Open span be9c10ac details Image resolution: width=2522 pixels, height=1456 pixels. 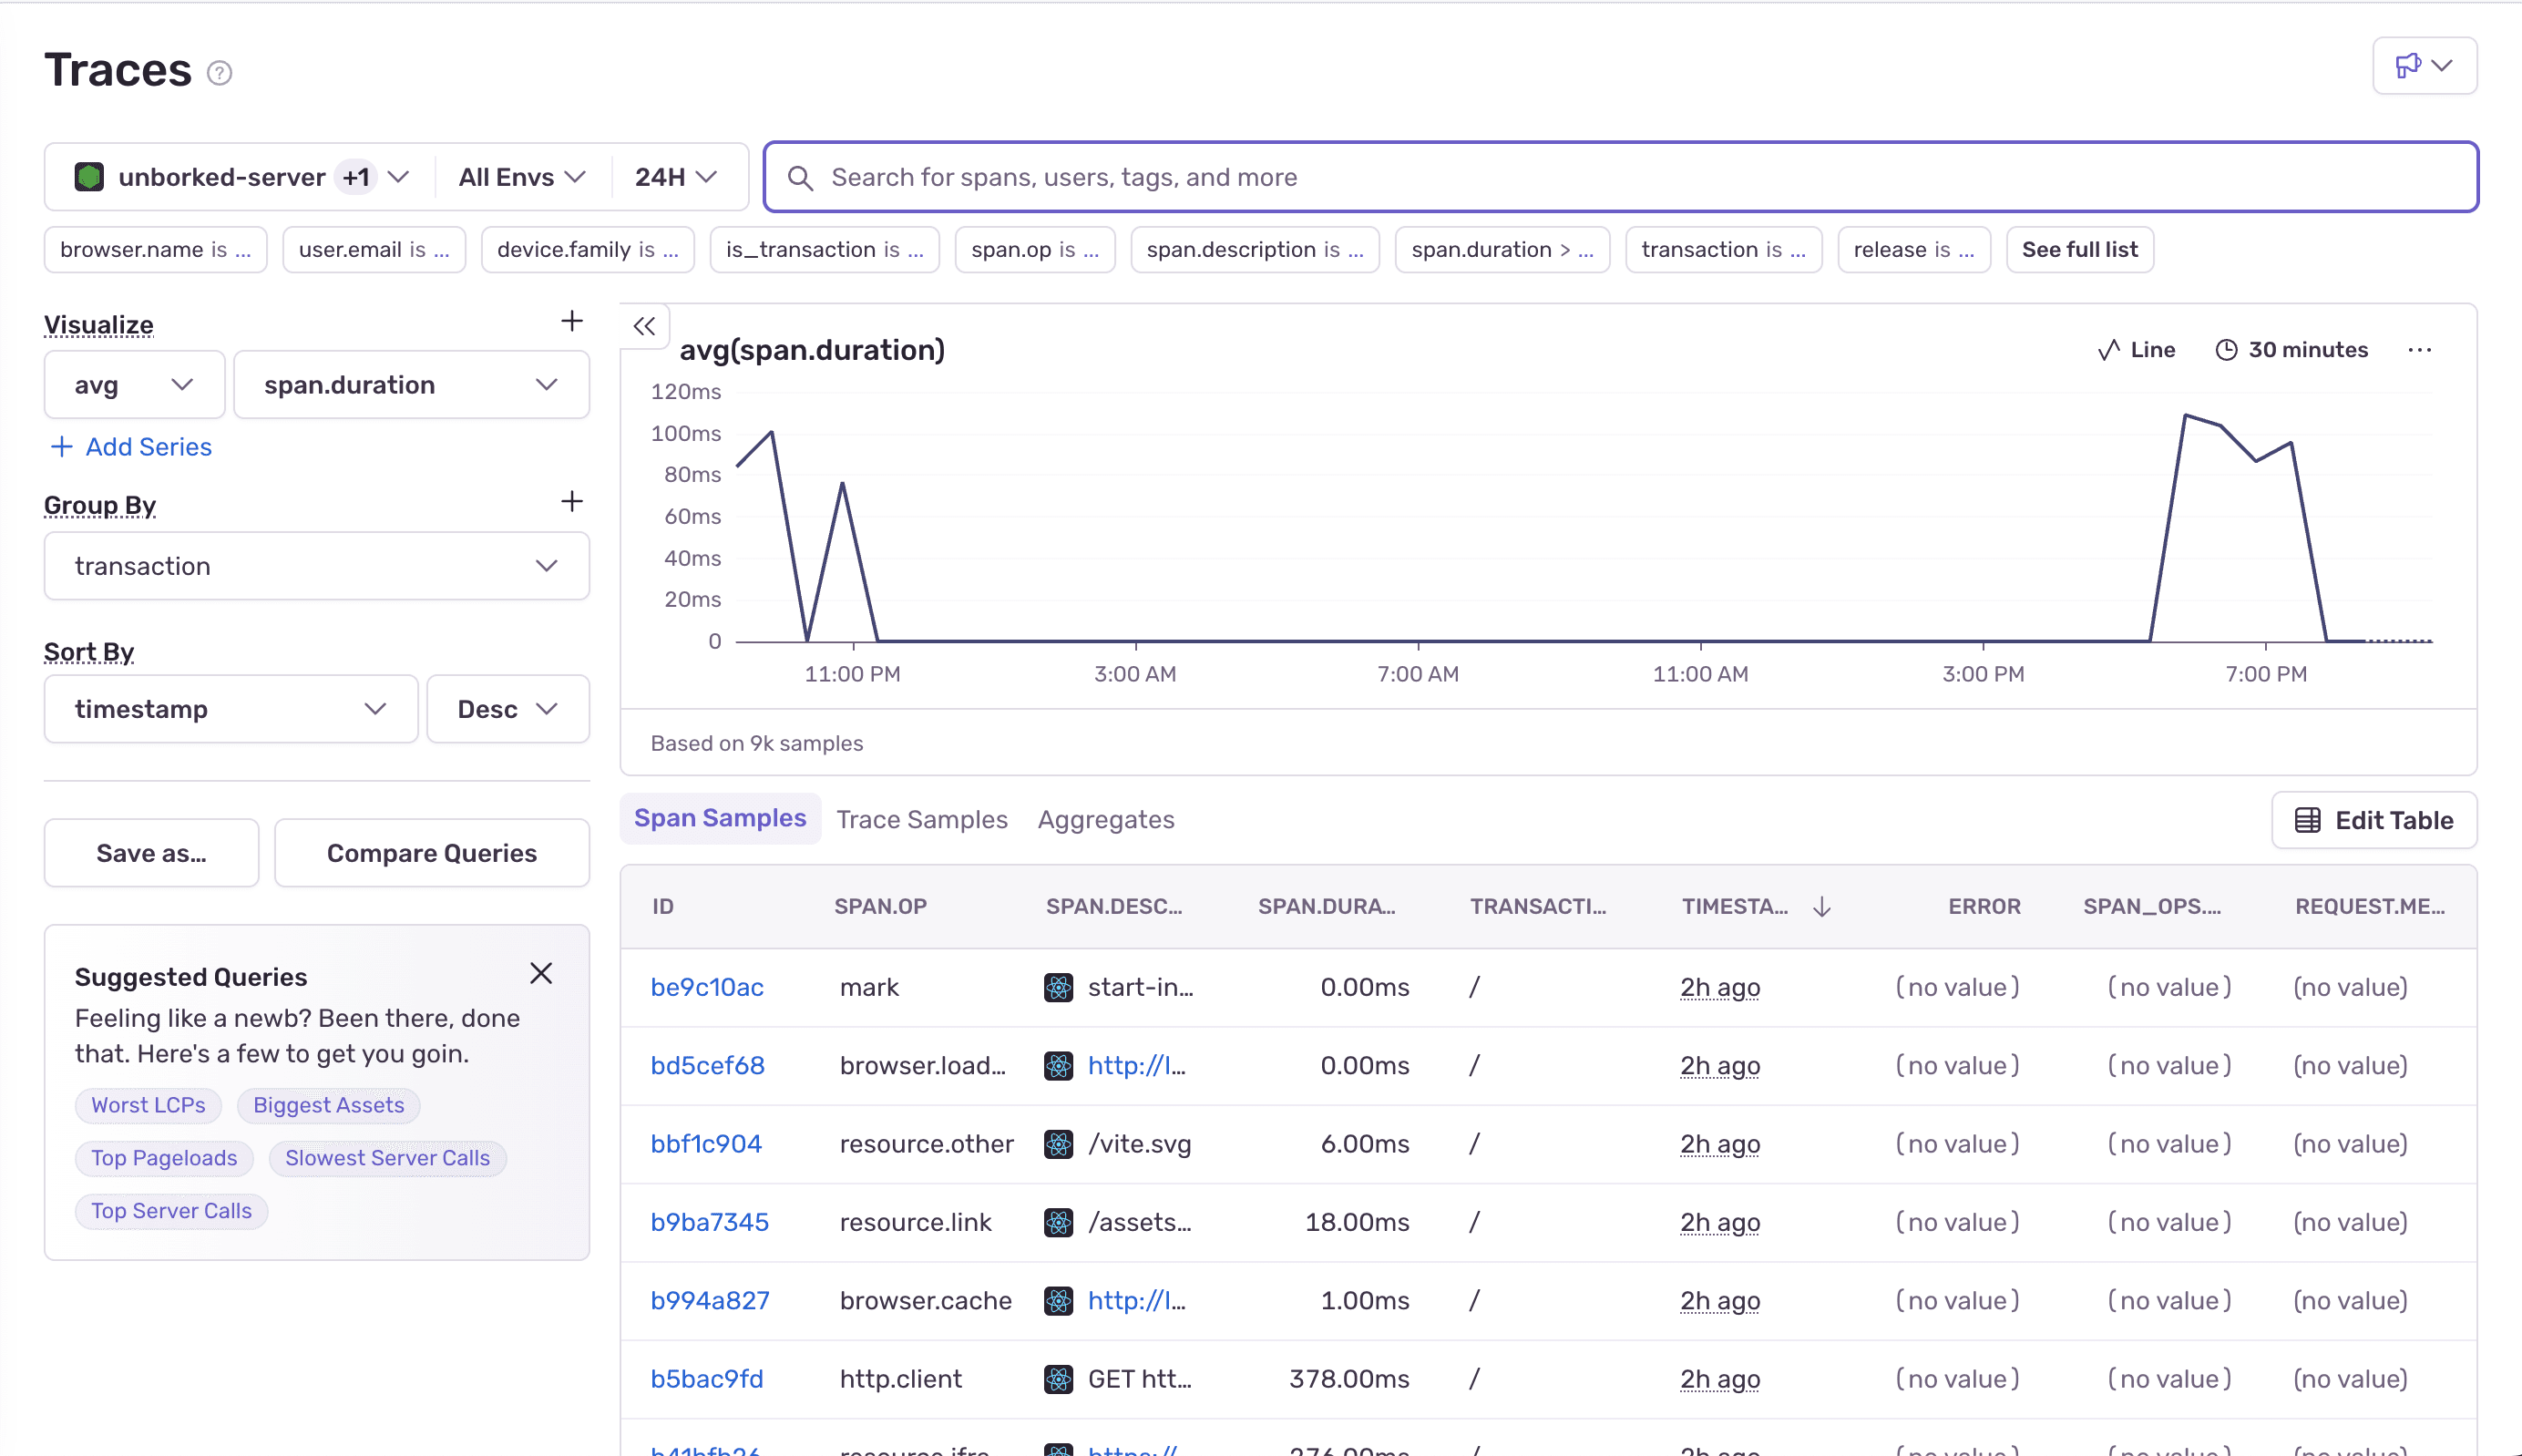point(708,987)
